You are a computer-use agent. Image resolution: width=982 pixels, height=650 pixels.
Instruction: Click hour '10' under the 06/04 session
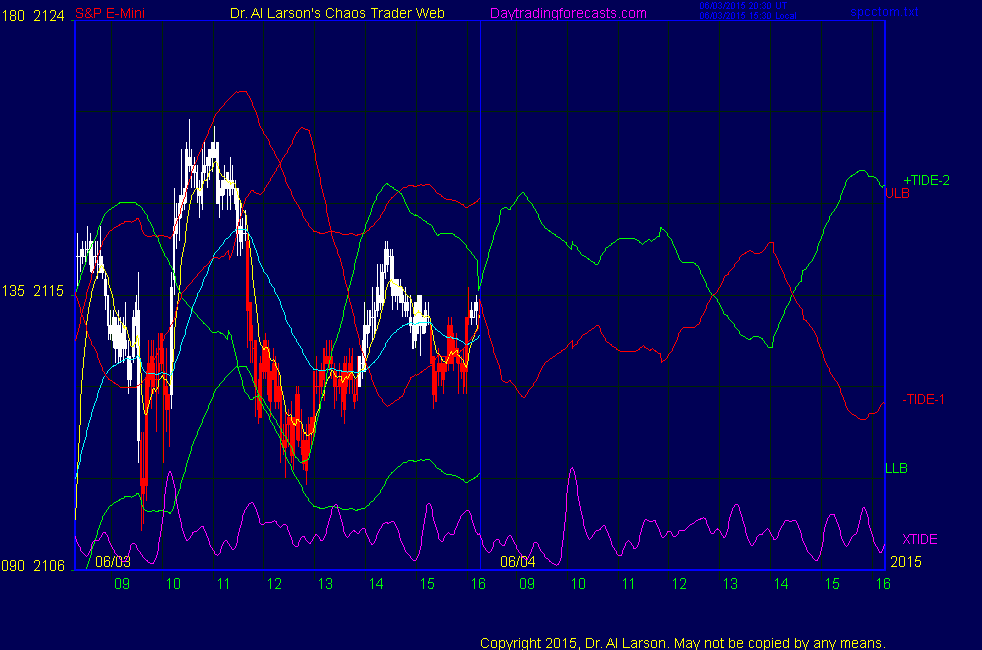click(x=577, y=584)
